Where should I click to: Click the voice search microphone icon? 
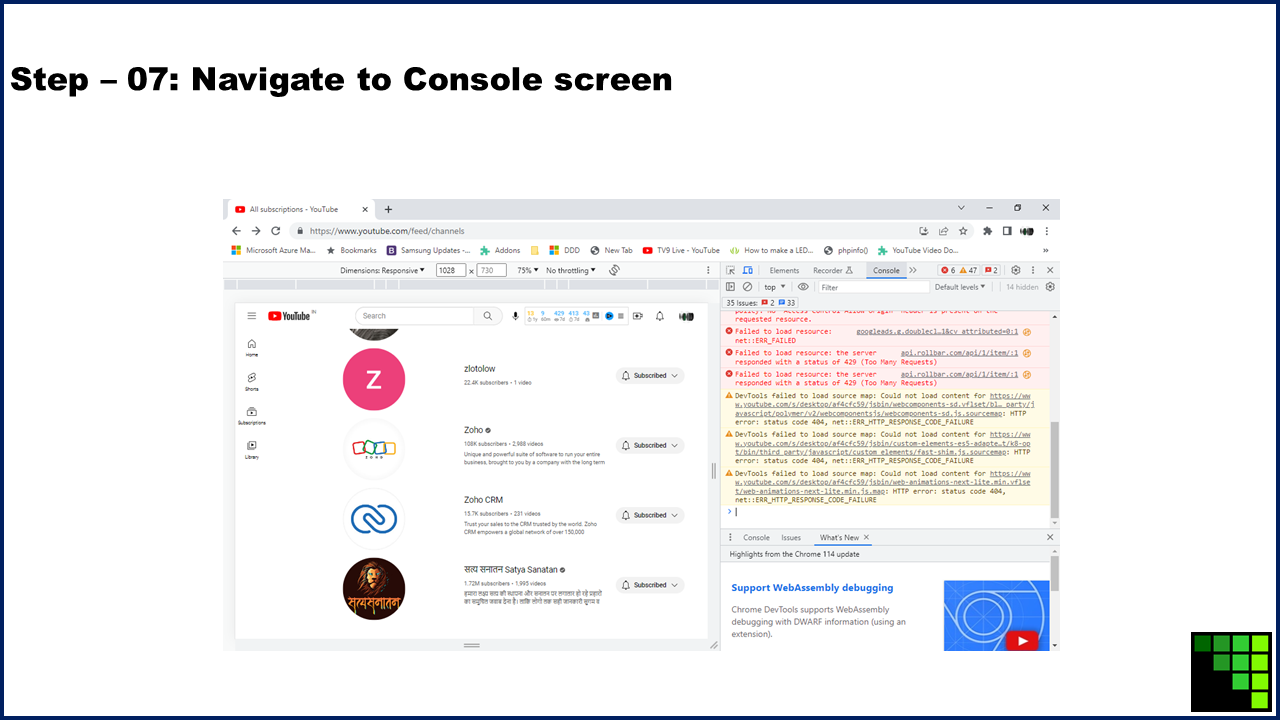click(x=515, y=315)
